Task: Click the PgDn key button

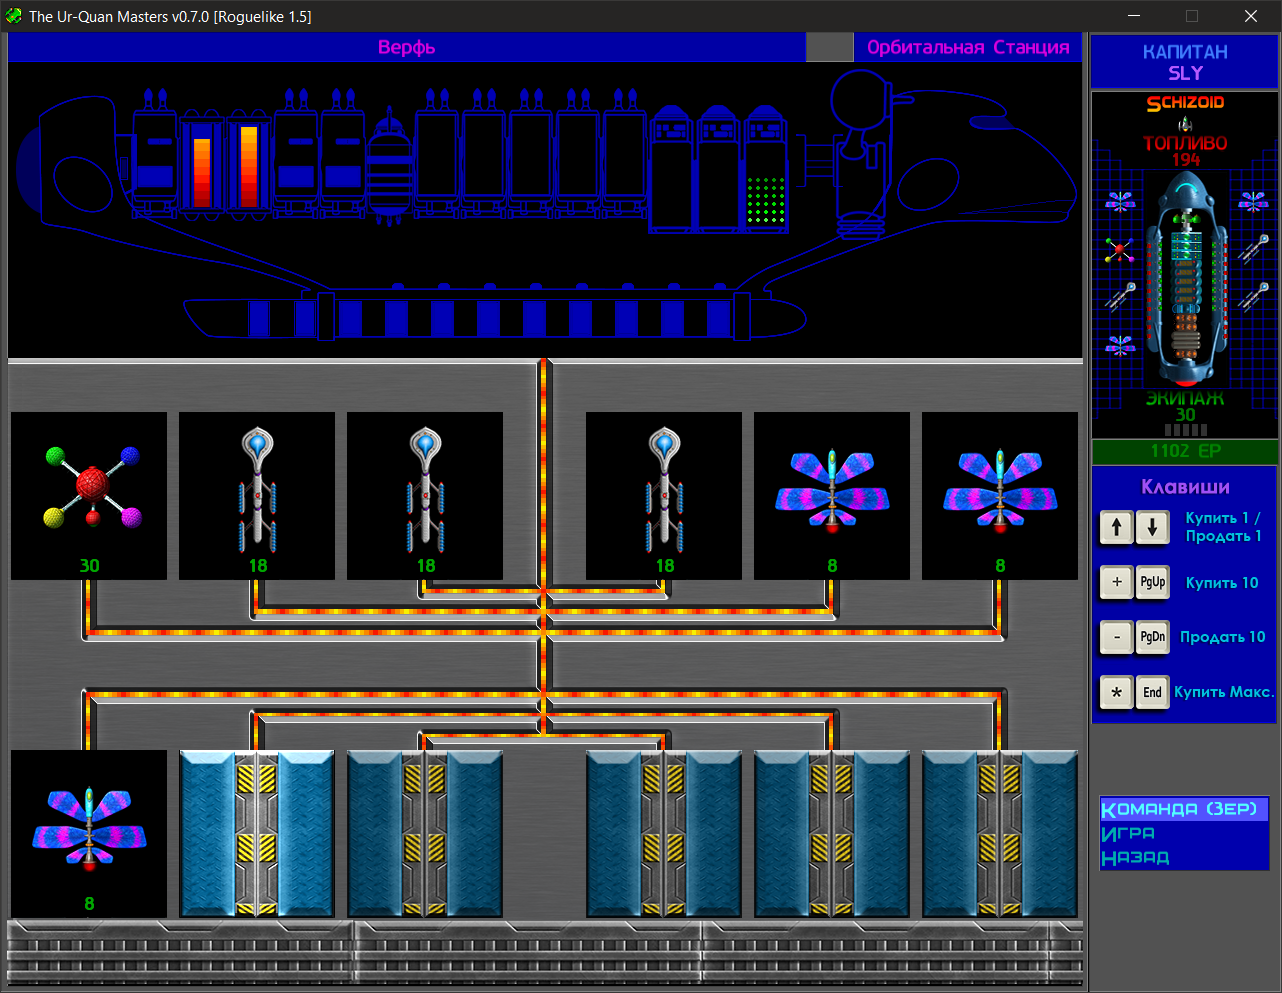Action: tap(1152, 637)
